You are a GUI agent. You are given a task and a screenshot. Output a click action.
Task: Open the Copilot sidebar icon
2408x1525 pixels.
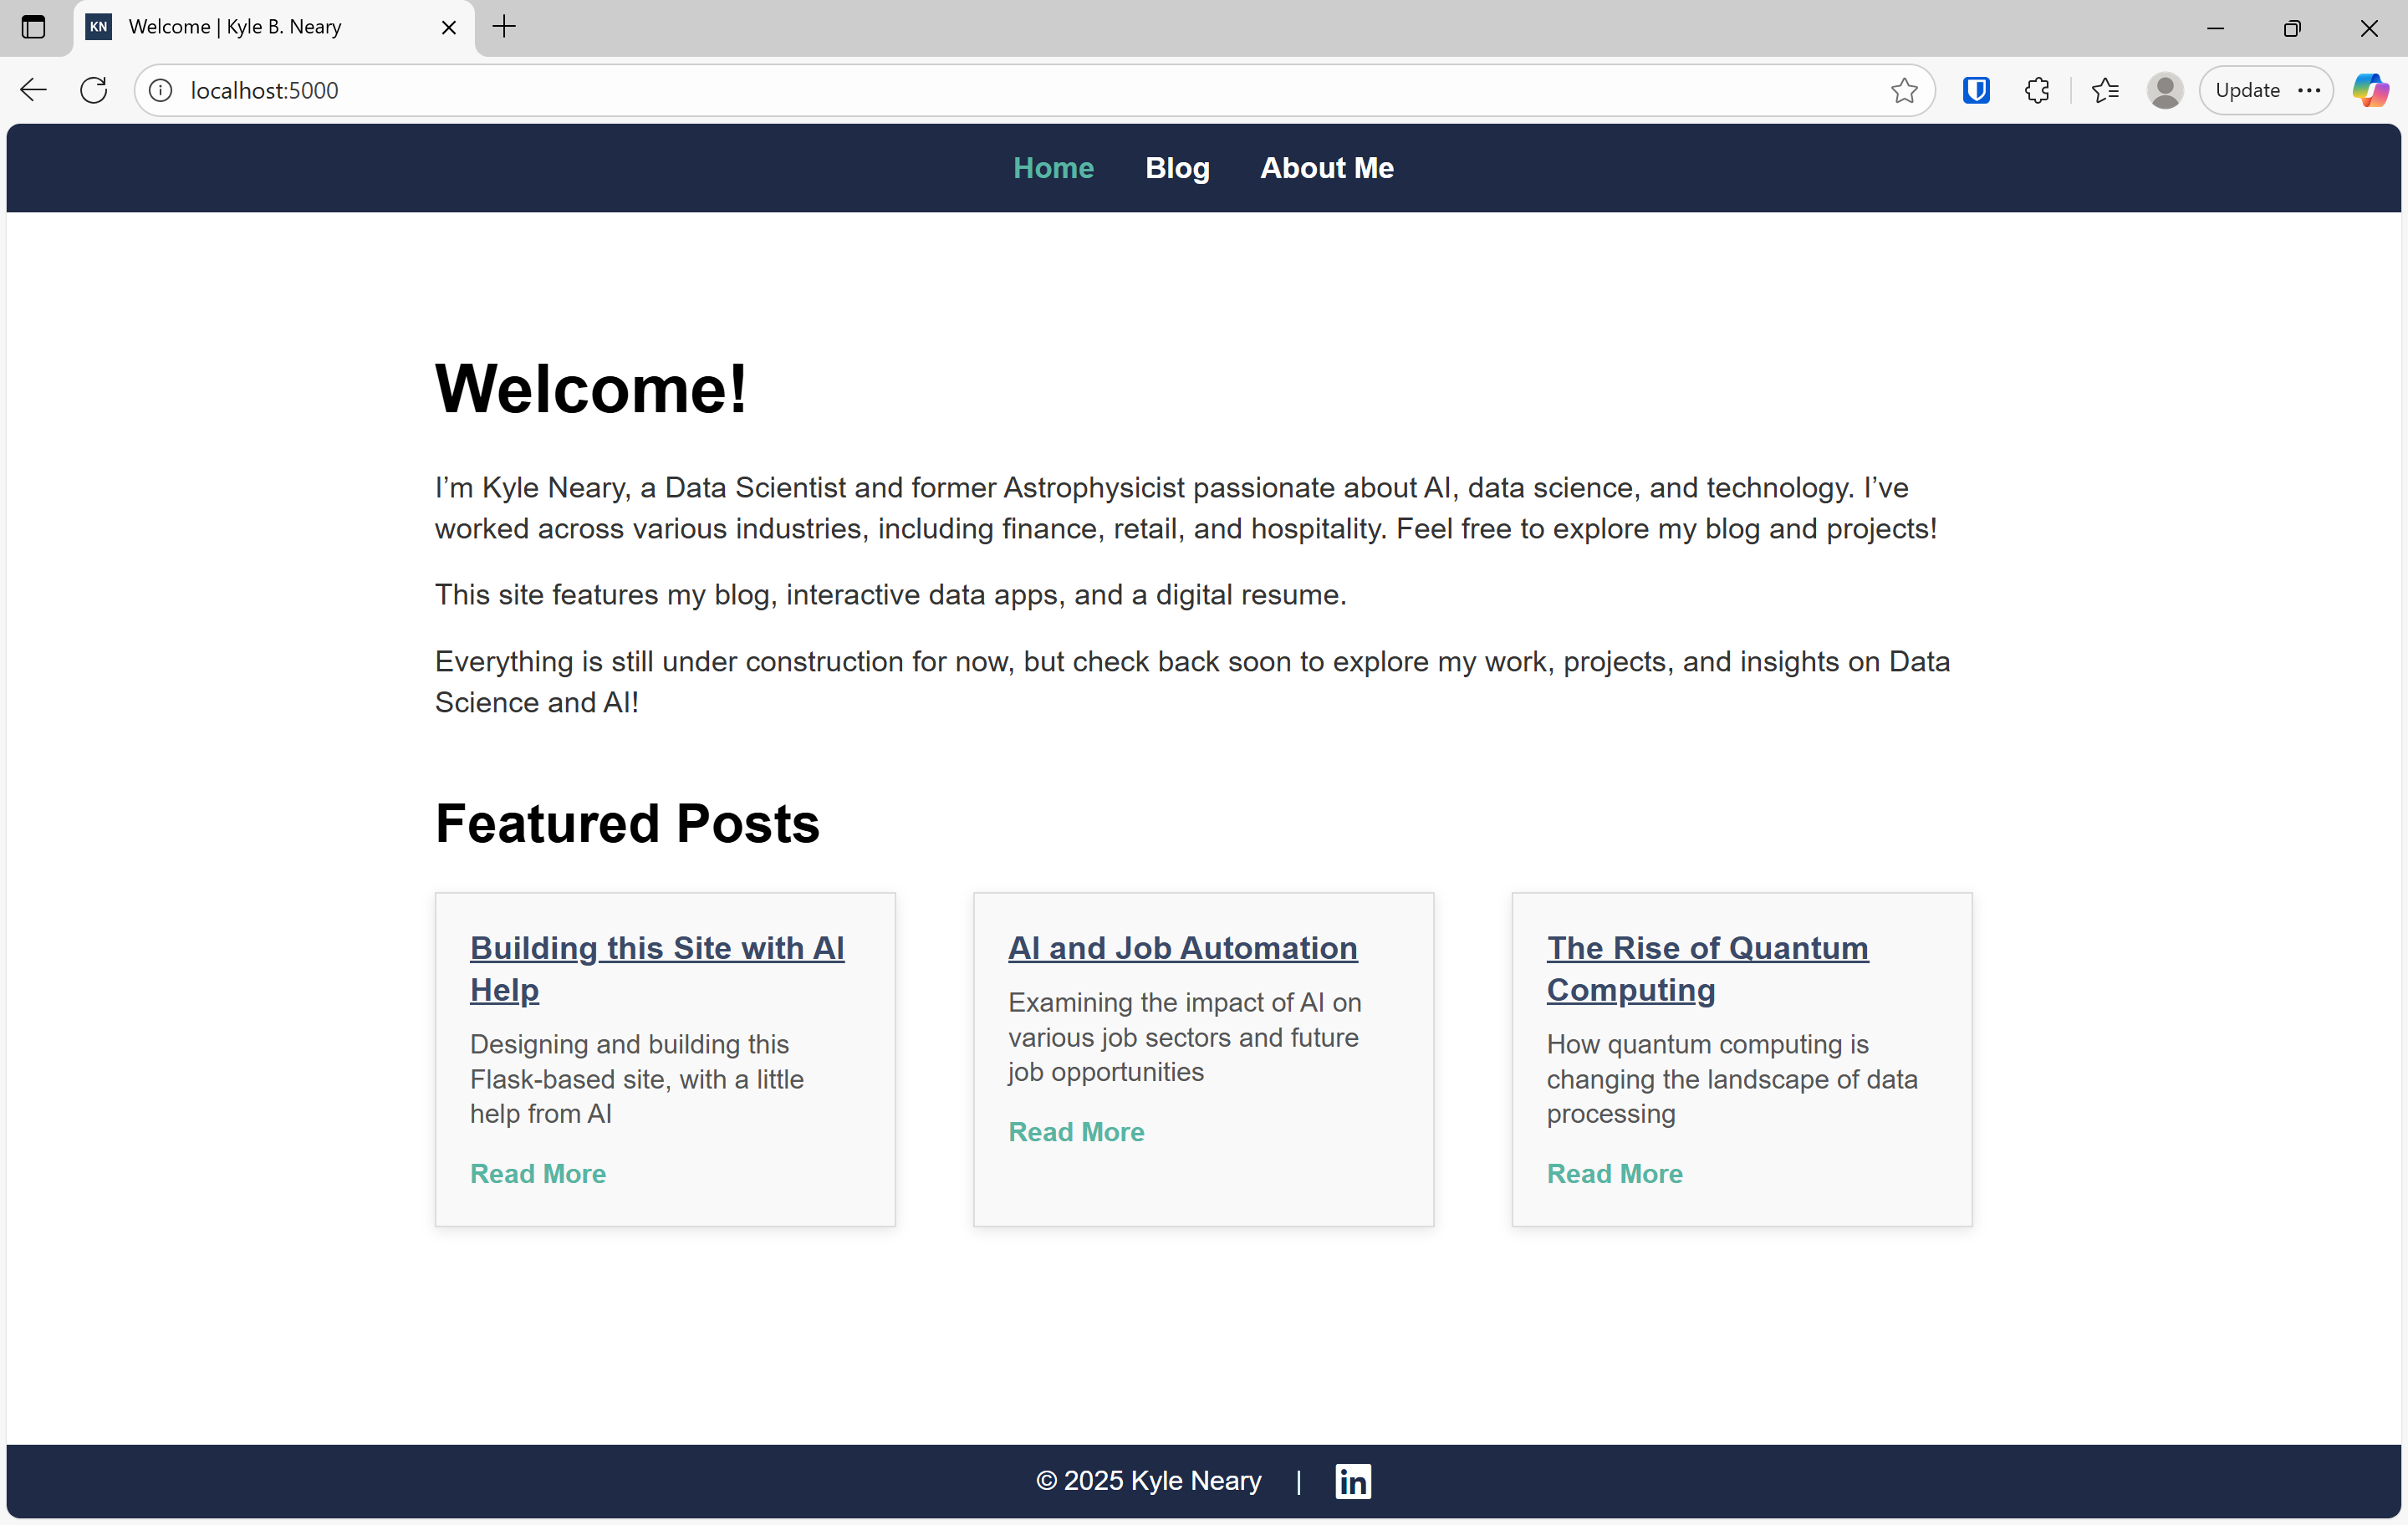(x=2369, y=90)
